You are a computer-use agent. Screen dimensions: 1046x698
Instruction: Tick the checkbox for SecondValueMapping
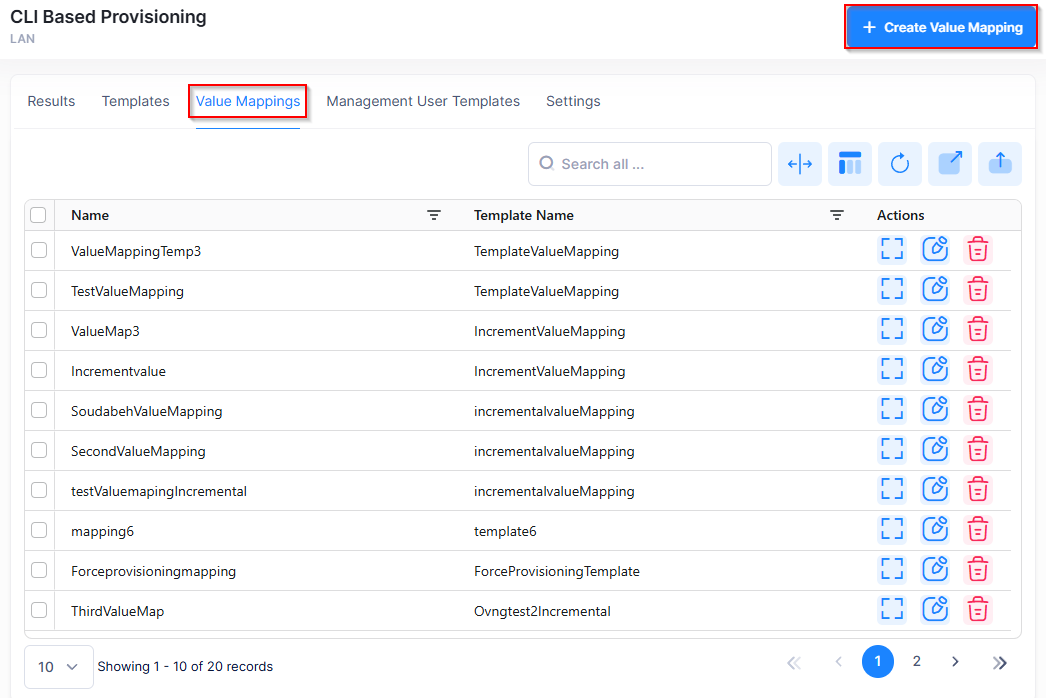(x=39, y=451)
